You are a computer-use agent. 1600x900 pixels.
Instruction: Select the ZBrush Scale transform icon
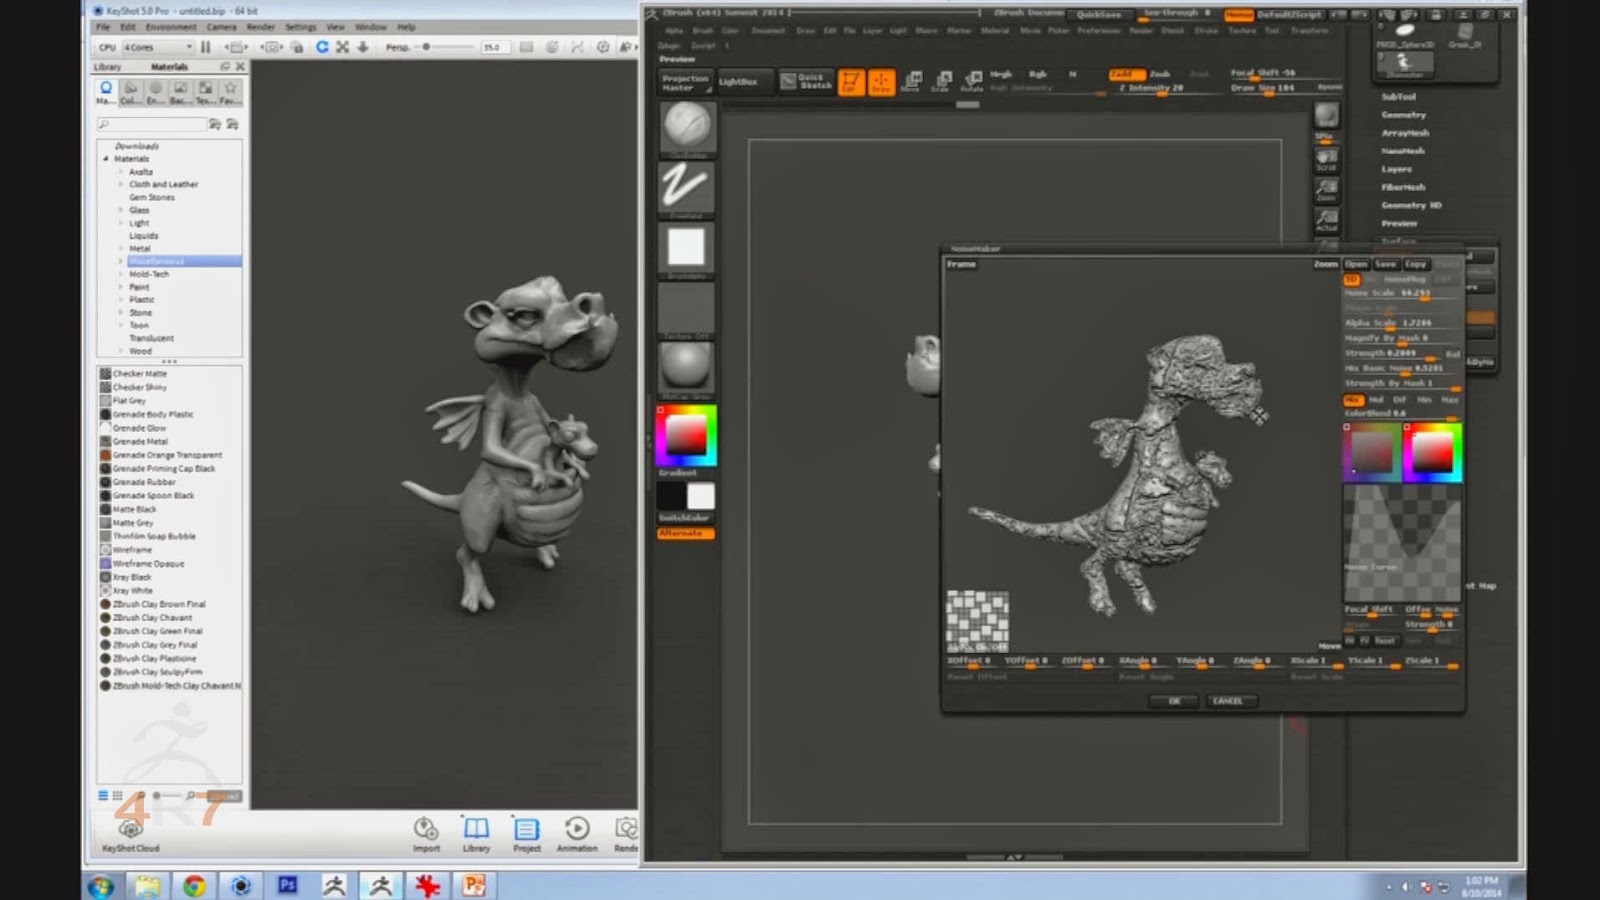[942, 81]
